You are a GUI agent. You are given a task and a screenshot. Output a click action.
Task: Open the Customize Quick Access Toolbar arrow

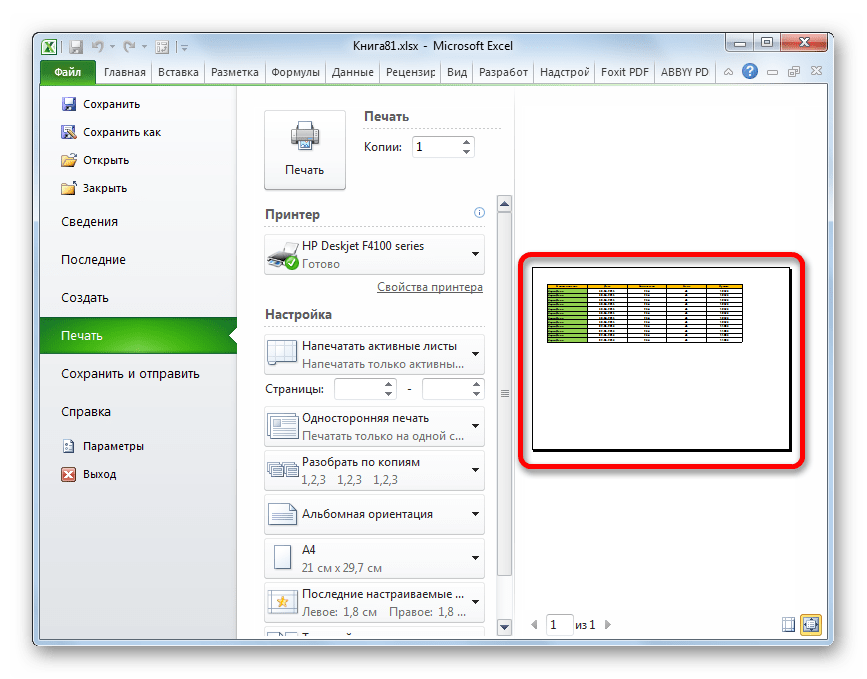[184, 48]
